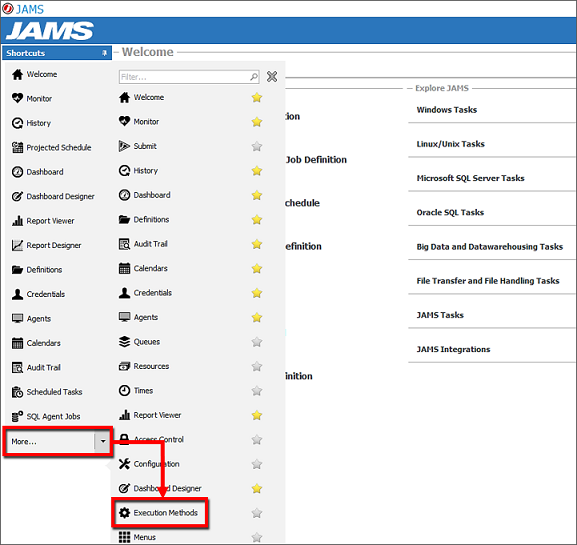
Task: Open JAMS Integrations link
Action: pyautogui.click(x=453, y=349)
